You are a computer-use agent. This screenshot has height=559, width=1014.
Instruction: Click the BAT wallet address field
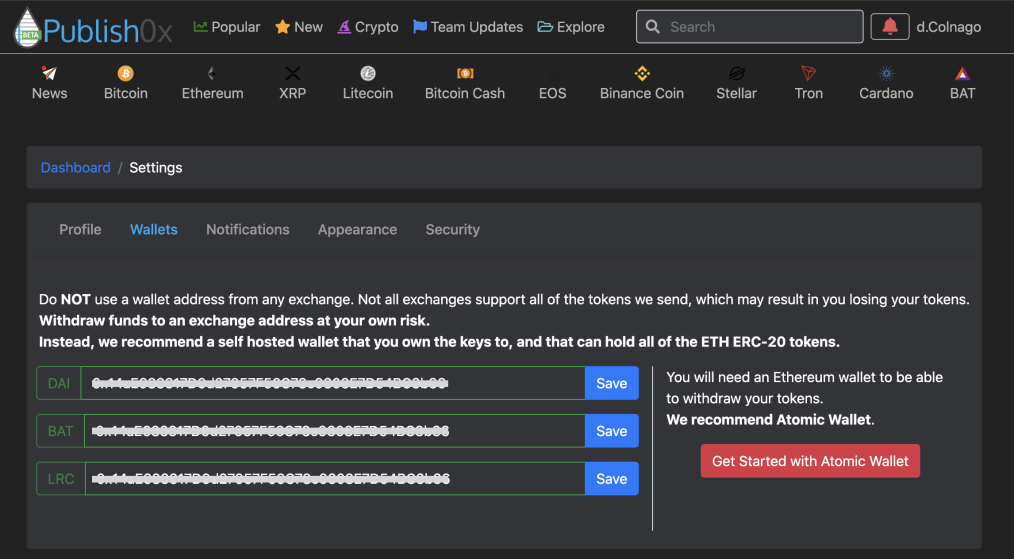click(335, 431)
